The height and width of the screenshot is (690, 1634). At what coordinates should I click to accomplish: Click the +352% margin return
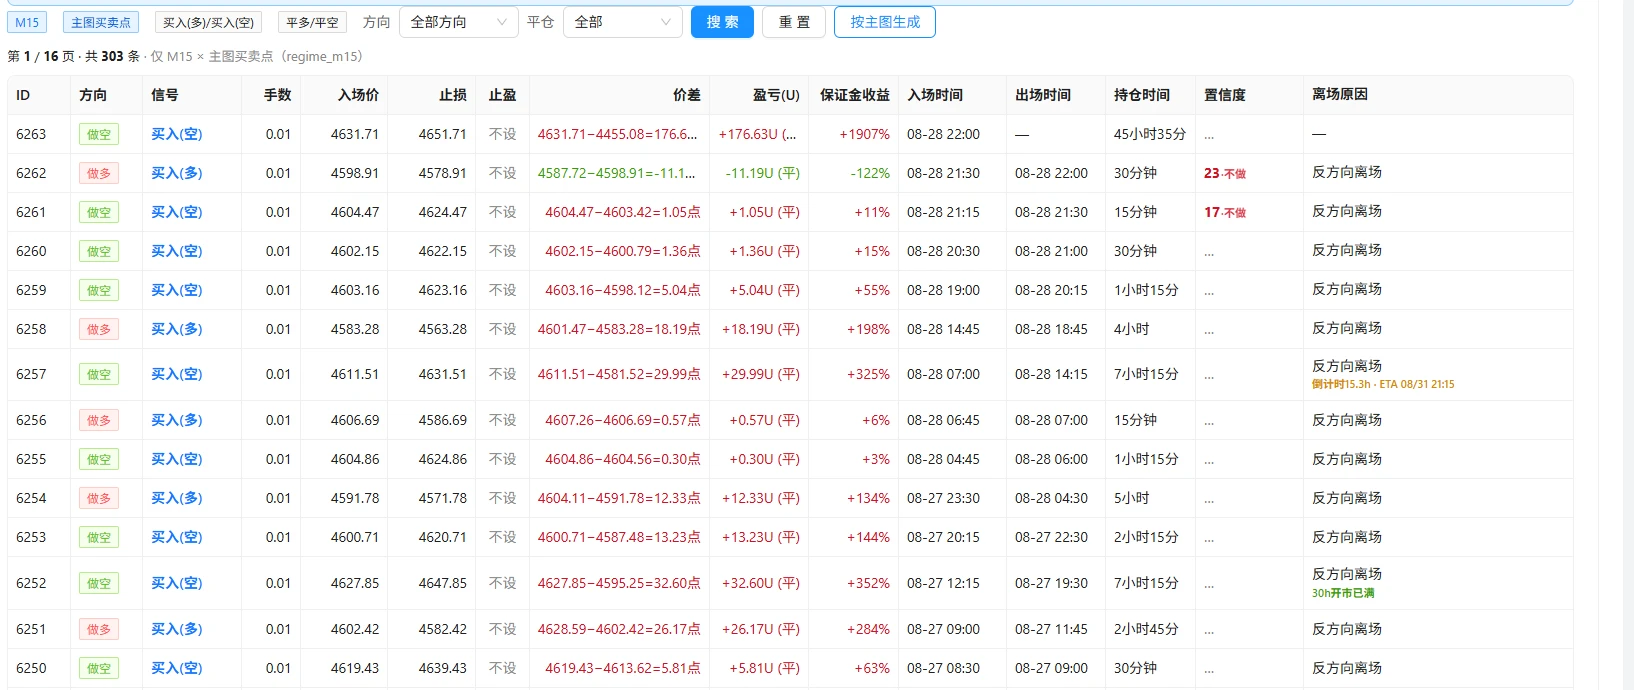[868, 583]
